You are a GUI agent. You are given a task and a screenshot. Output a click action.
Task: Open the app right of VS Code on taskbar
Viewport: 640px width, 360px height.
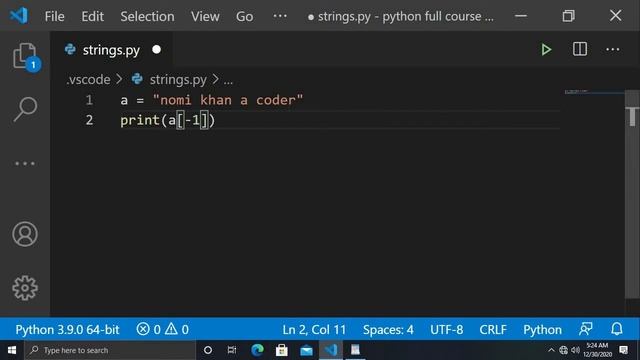(355, 350)
